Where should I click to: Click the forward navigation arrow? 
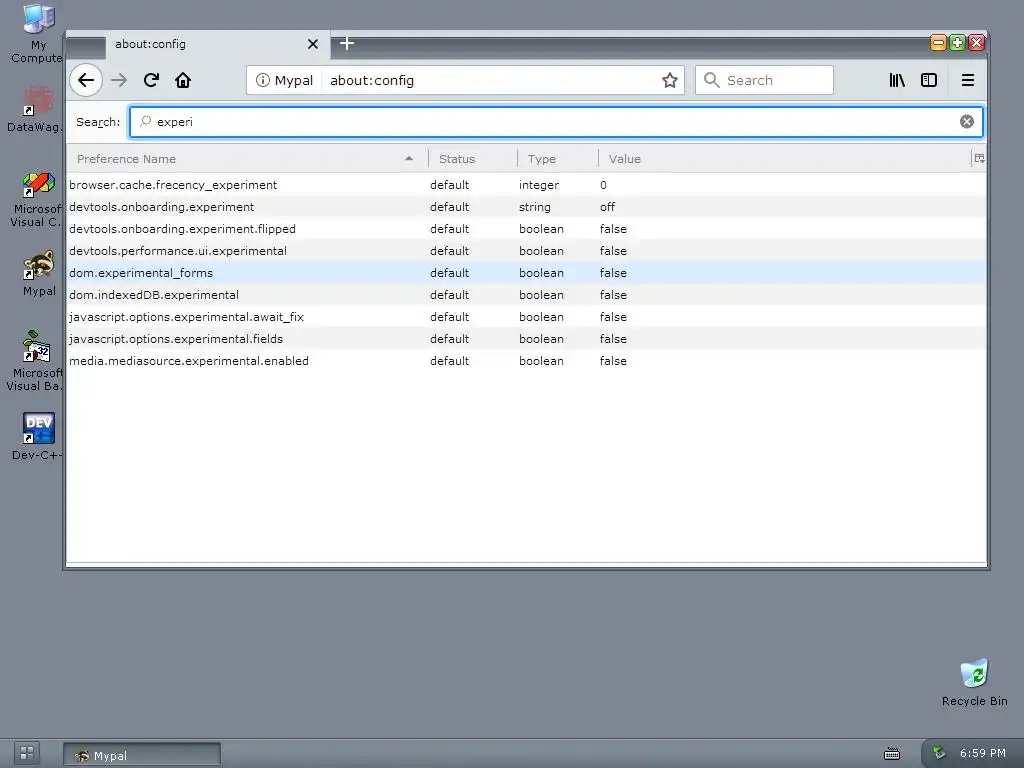tap(119, 80)
